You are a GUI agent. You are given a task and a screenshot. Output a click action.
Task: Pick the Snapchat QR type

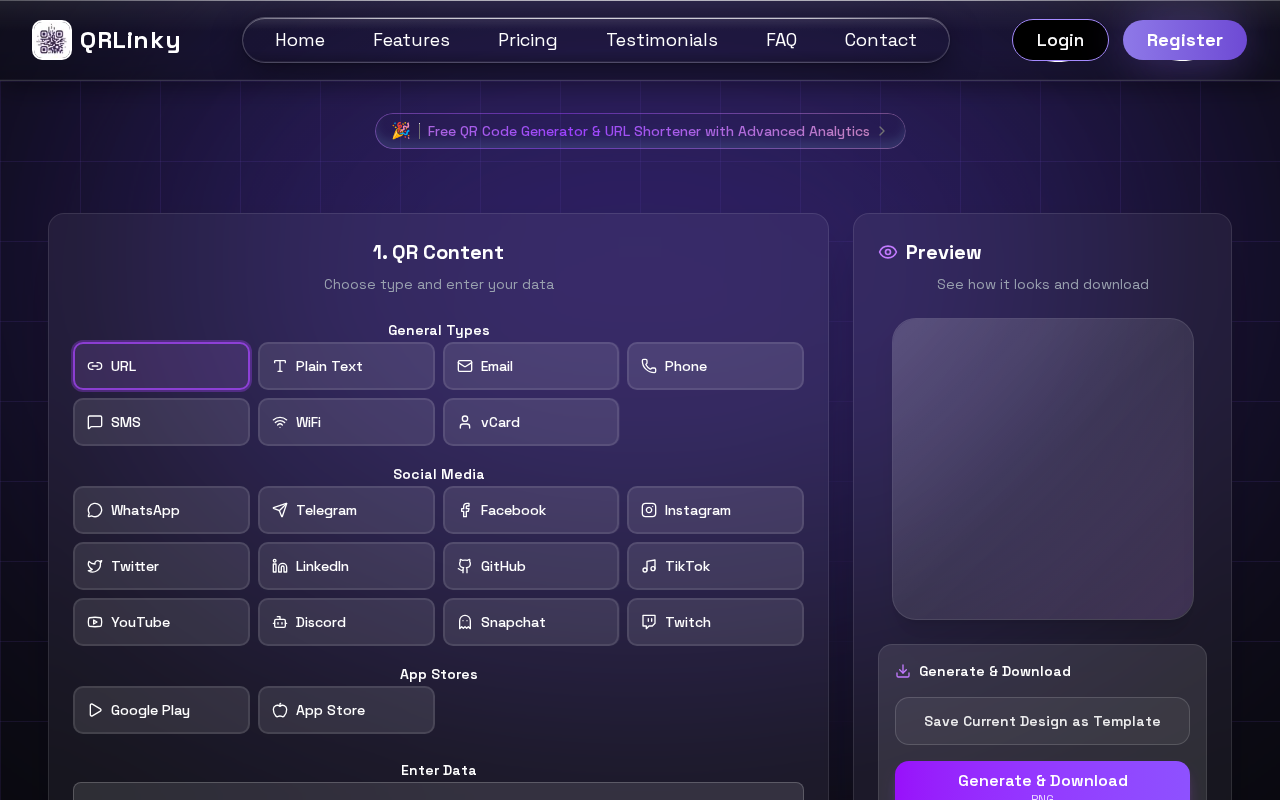[x=531, y=622]
